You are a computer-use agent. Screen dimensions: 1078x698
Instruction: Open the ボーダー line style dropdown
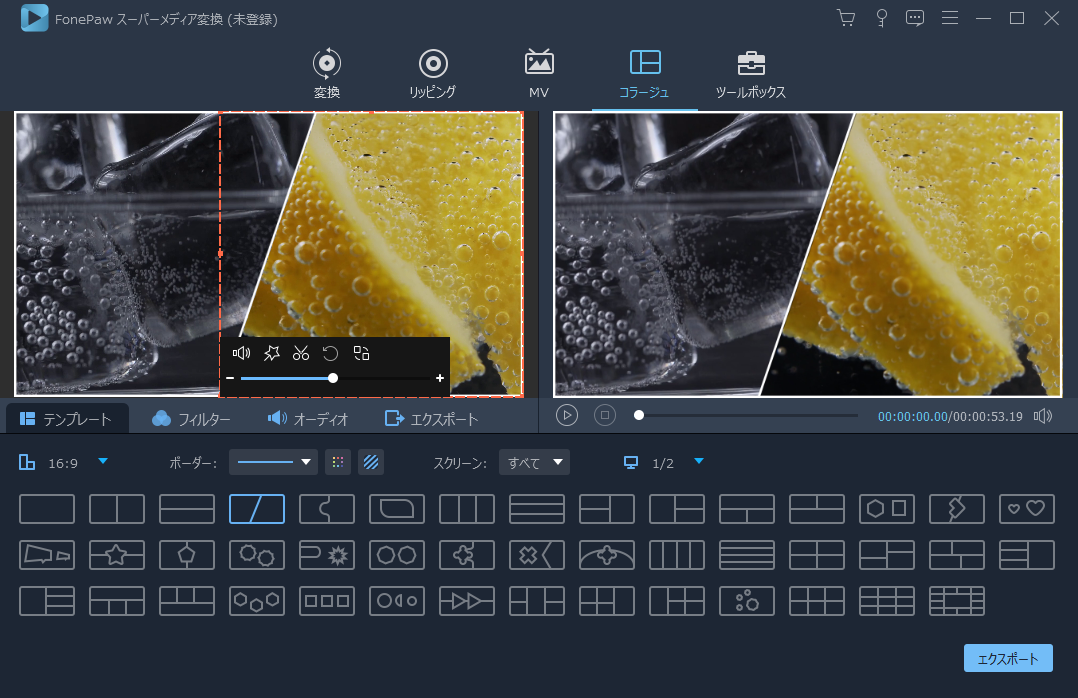click(x=273, y=462)
